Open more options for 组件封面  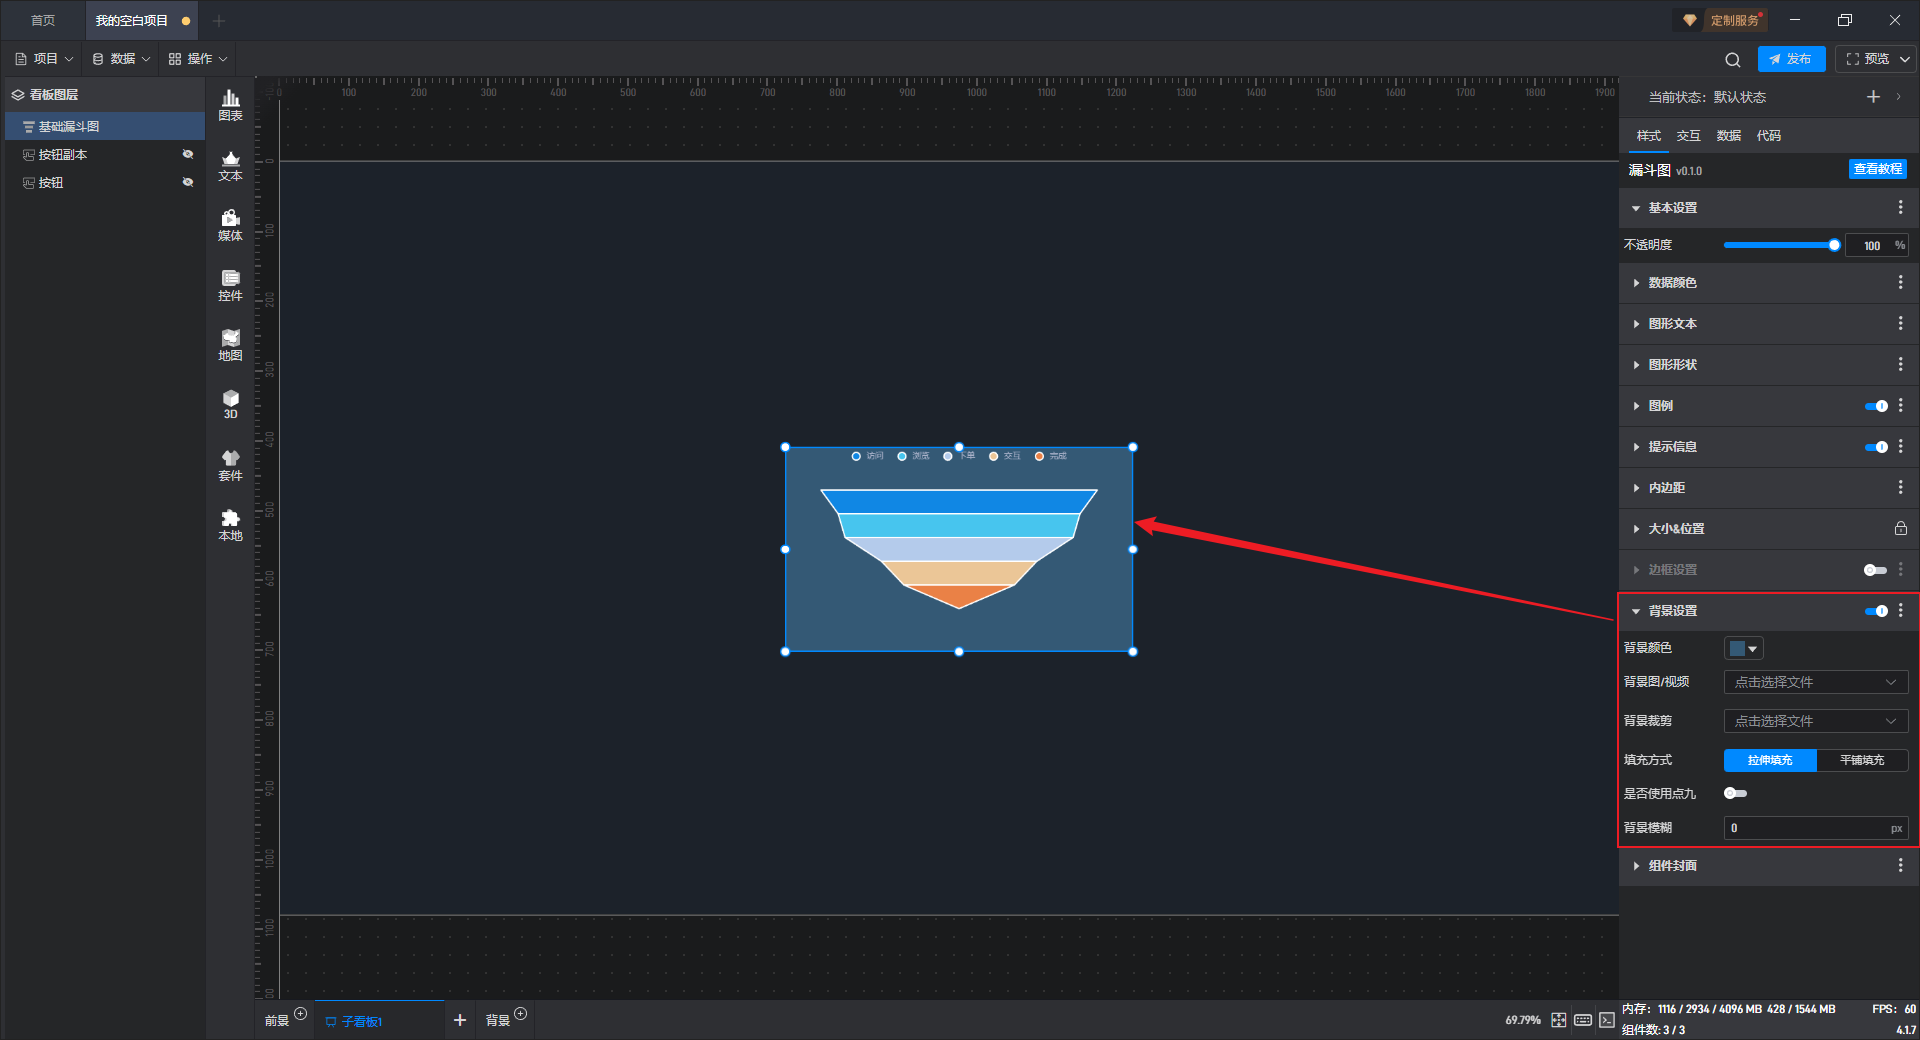[1901, 866]
